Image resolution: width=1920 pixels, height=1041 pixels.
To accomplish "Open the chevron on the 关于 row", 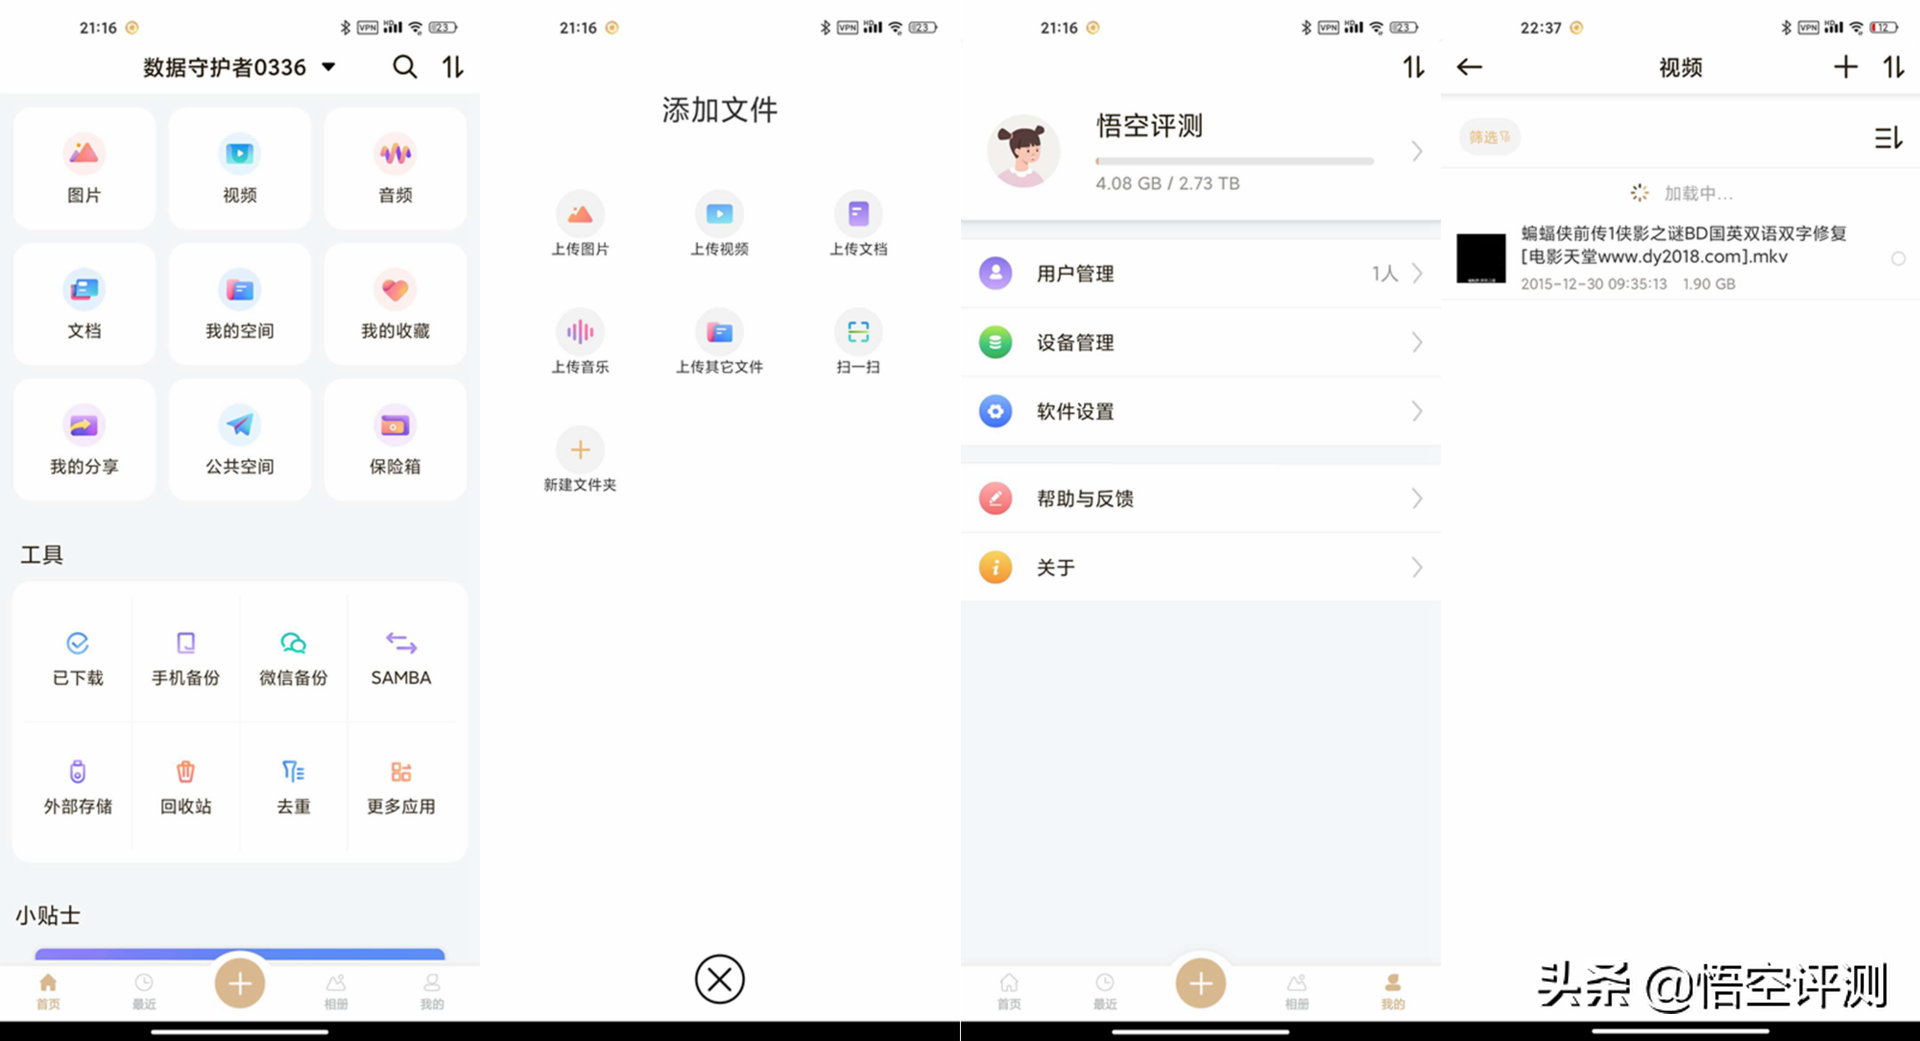I will 1417,567.
